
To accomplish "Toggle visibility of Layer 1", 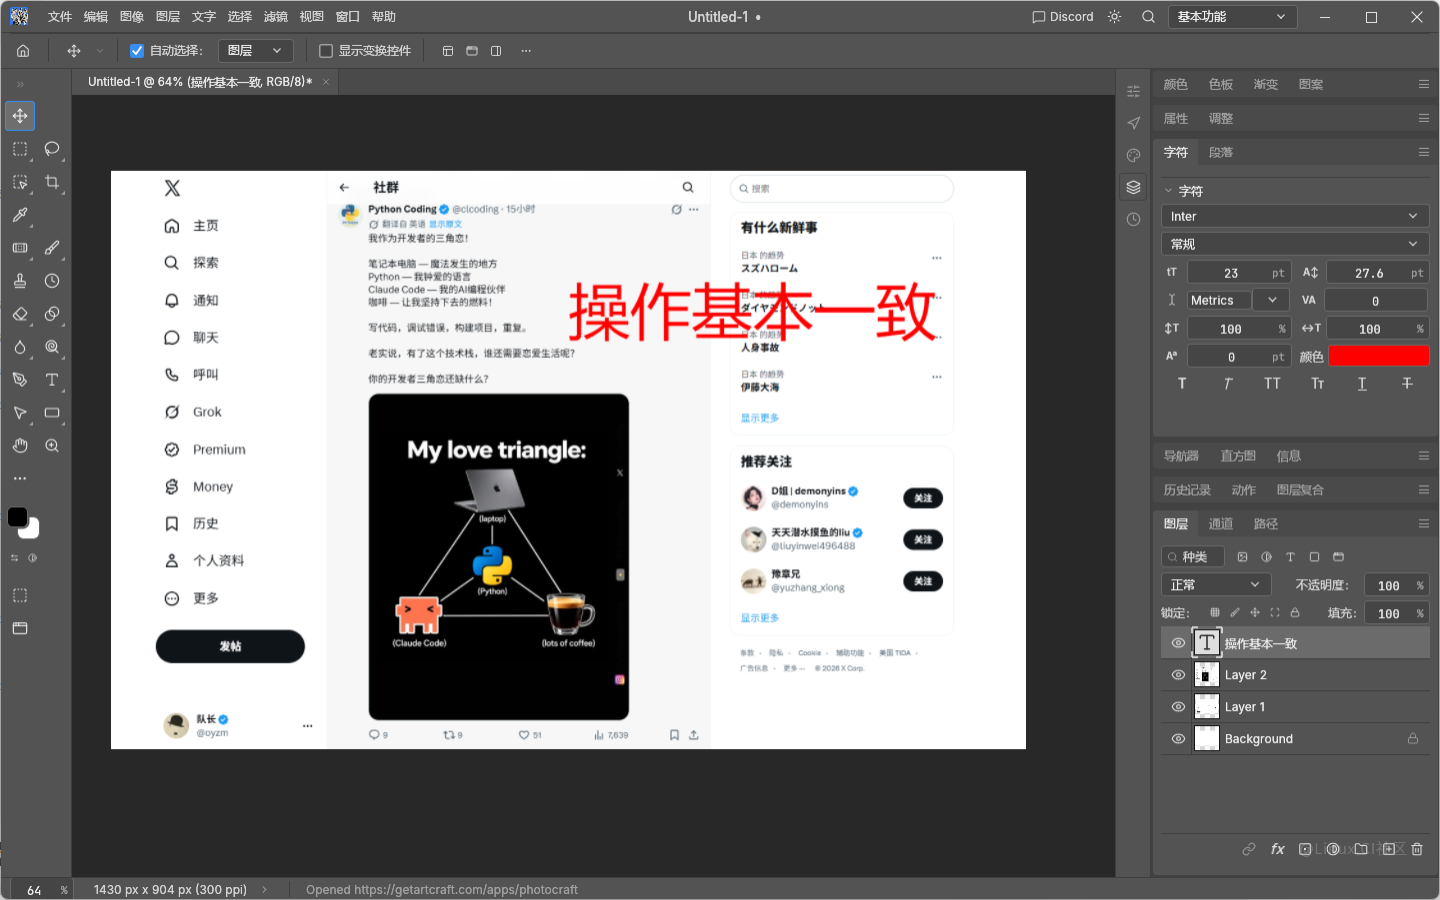I will (x=1178, y=707).
